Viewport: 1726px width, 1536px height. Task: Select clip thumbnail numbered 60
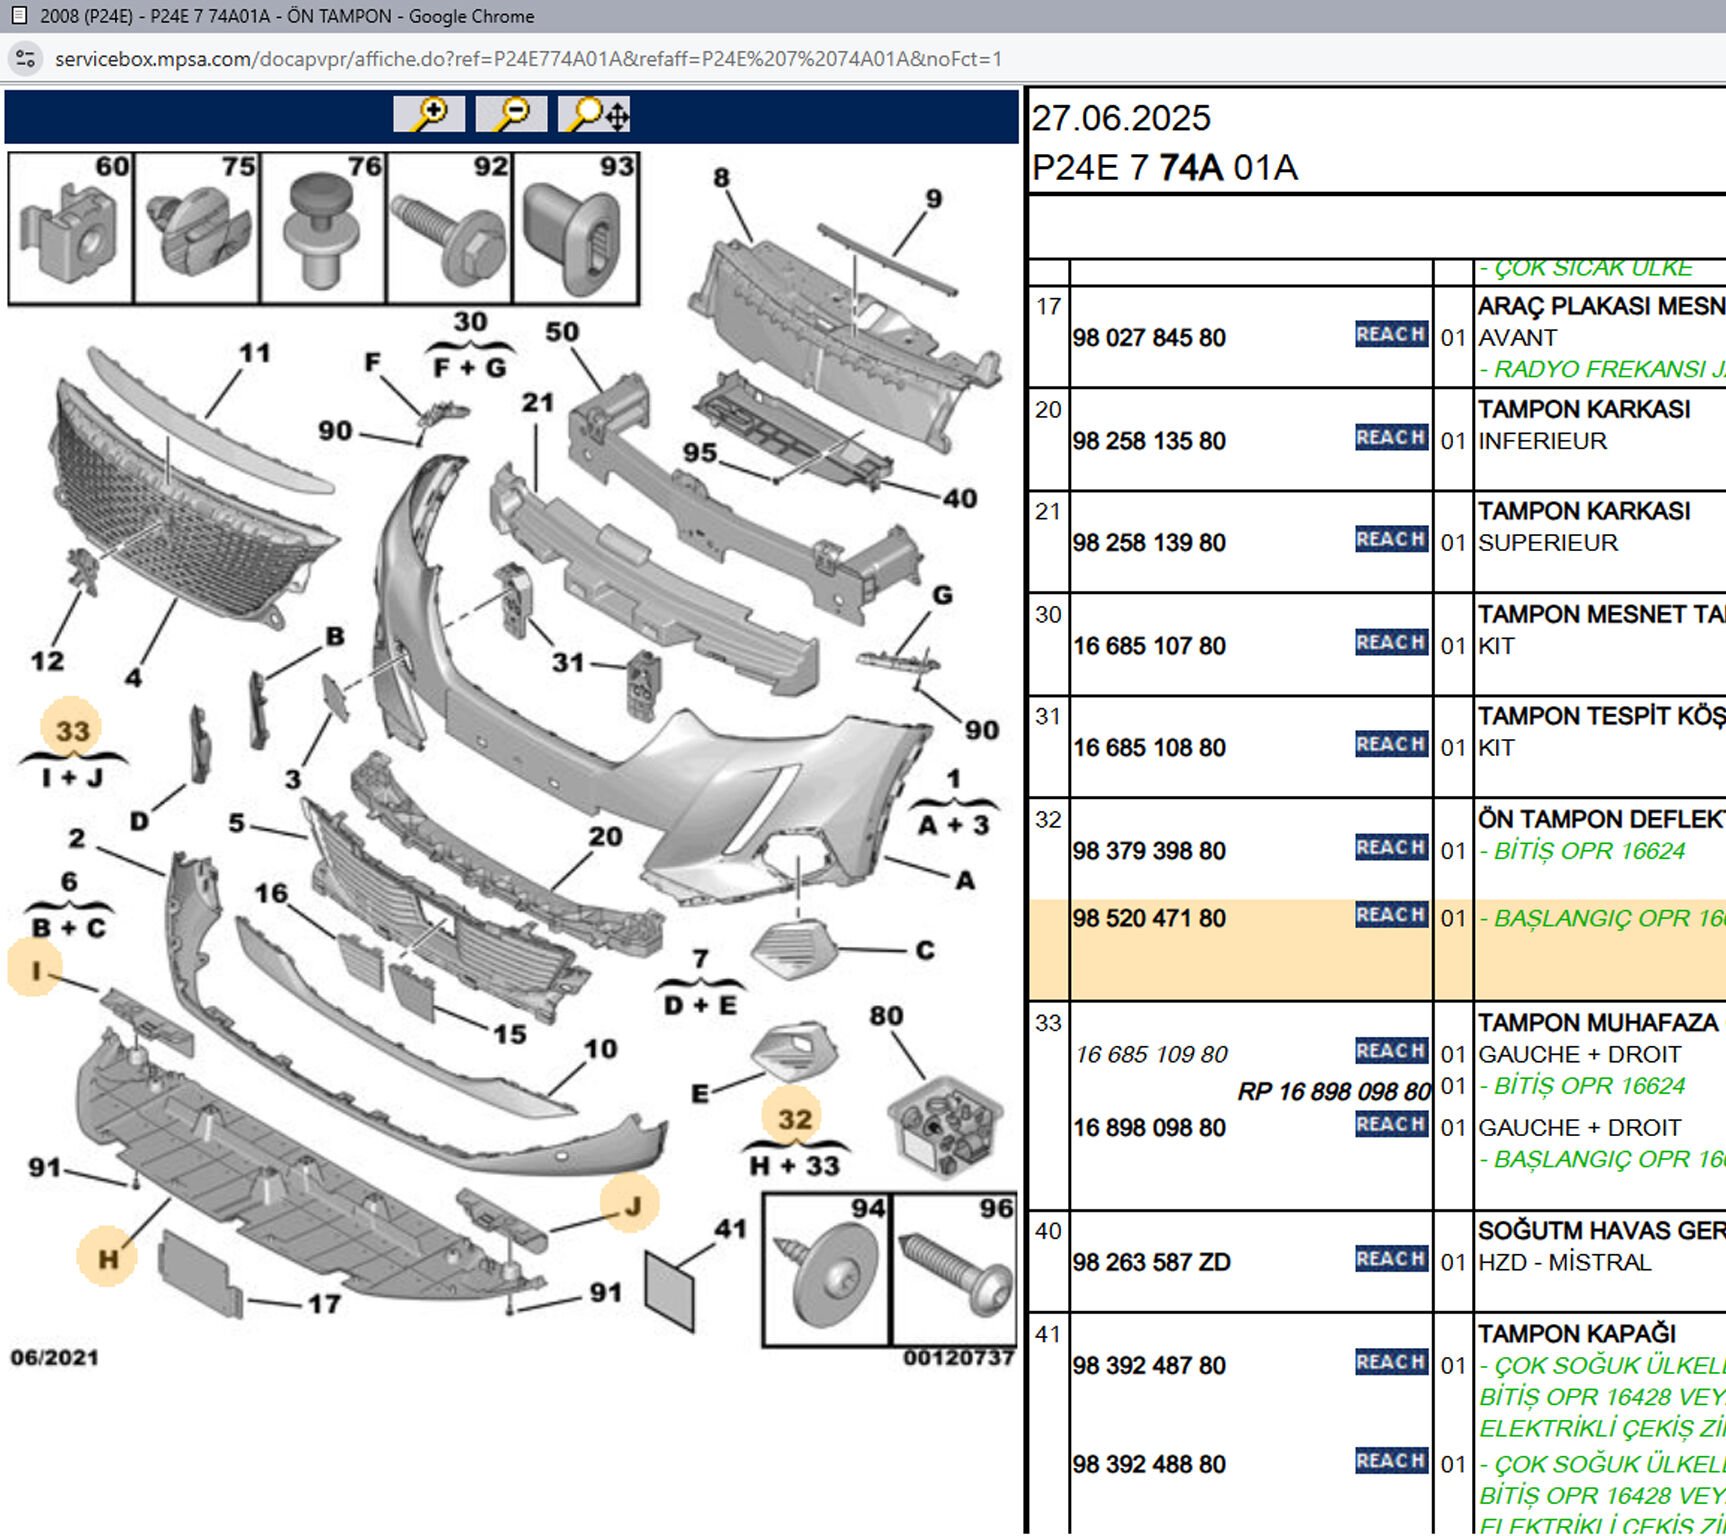[71, 229]
